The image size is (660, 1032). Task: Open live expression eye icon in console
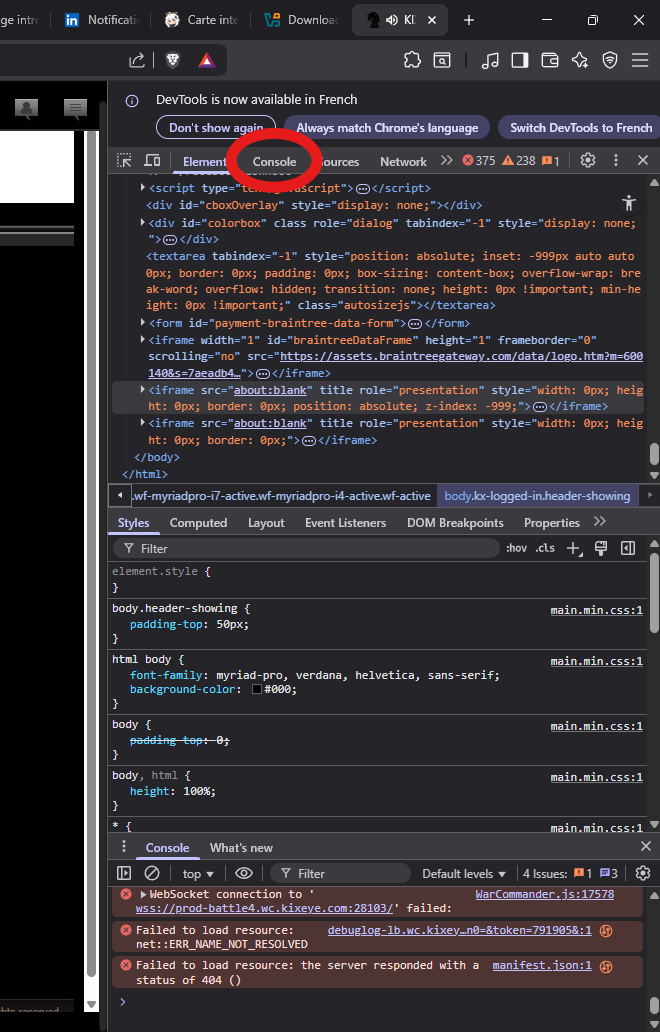click(x=244, y=873)
